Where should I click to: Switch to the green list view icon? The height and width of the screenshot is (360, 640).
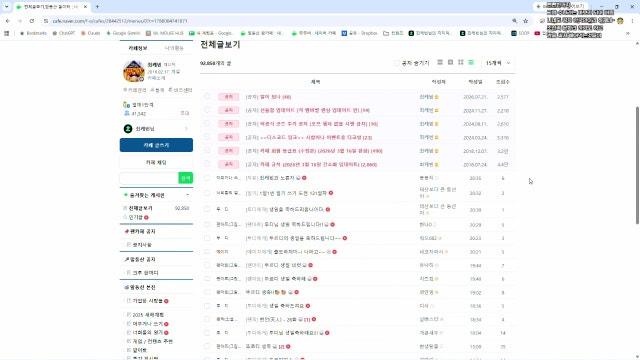pos(471,62)
